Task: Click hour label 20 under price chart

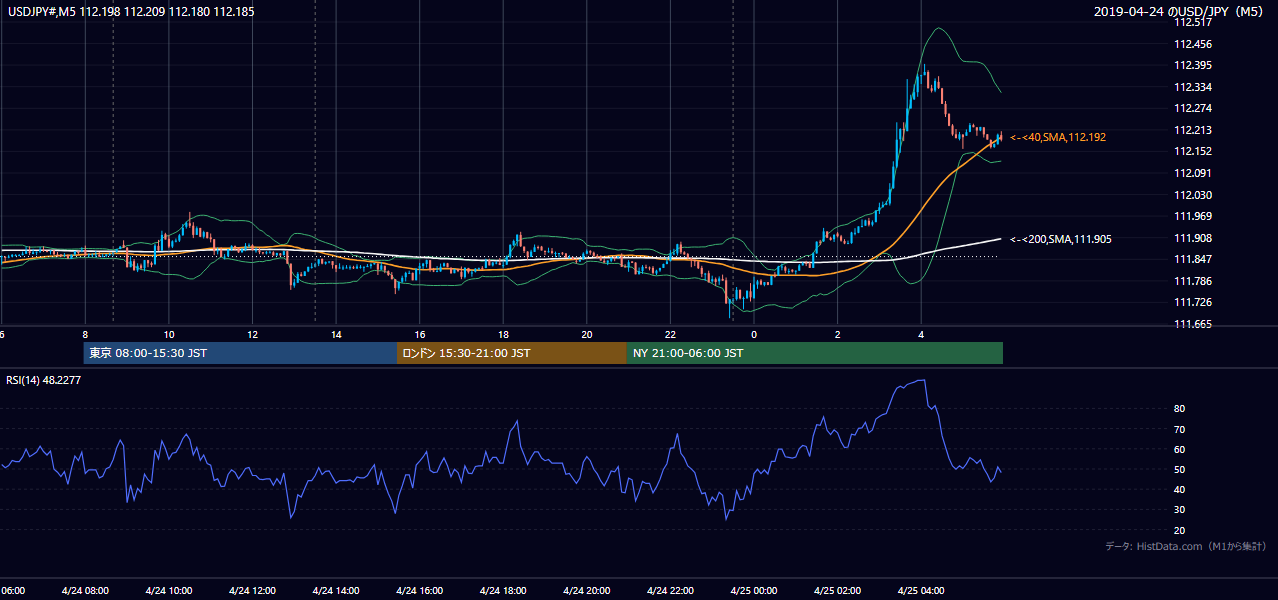Action: [587, 335]
